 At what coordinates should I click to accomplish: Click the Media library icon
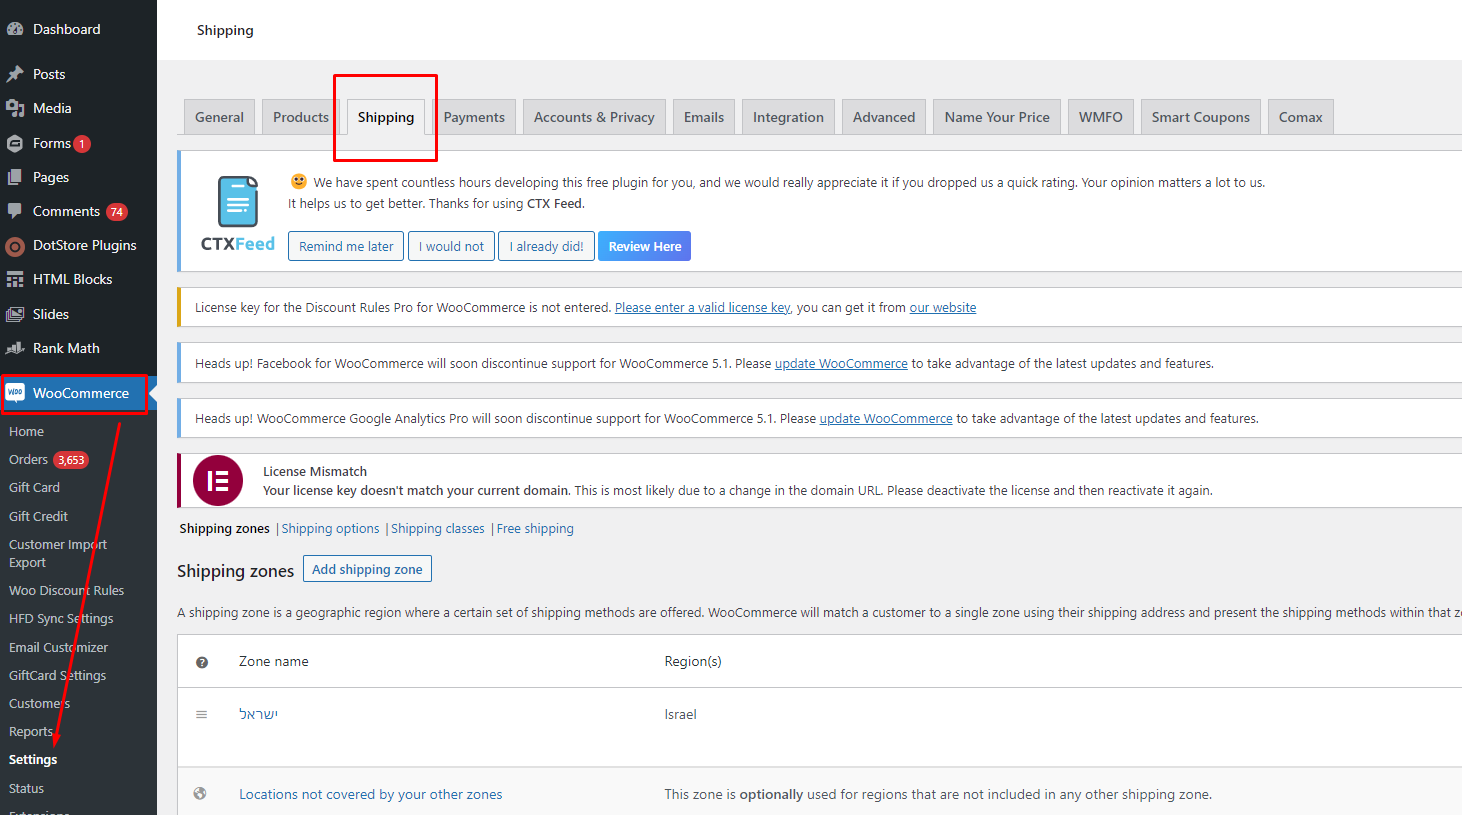pos(15,108)
